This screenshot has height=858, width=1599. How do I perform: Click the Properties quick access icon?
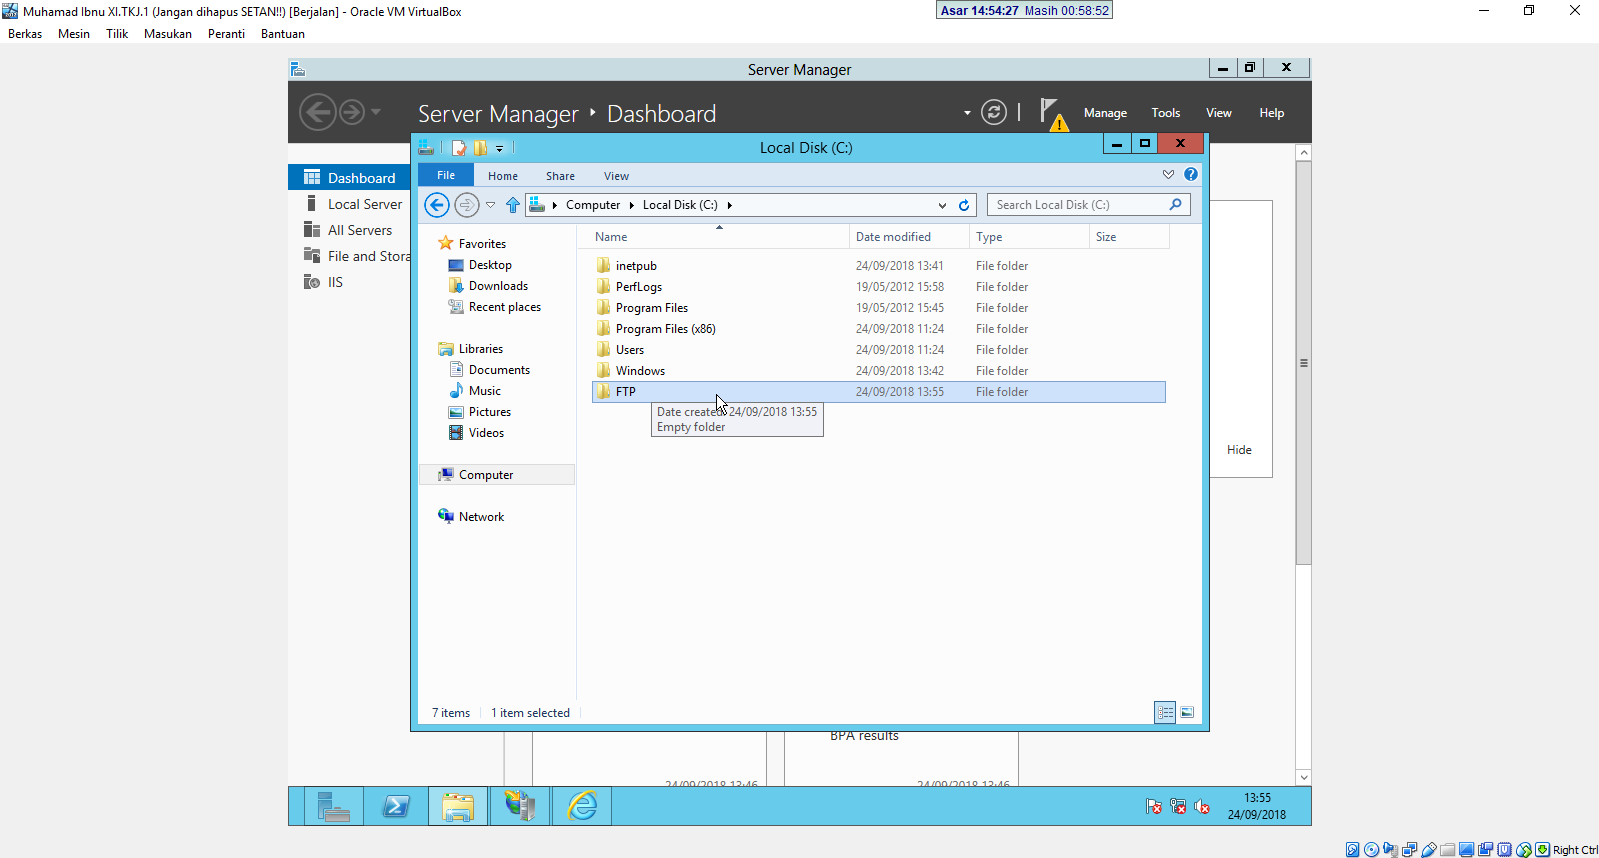(459, 148)
